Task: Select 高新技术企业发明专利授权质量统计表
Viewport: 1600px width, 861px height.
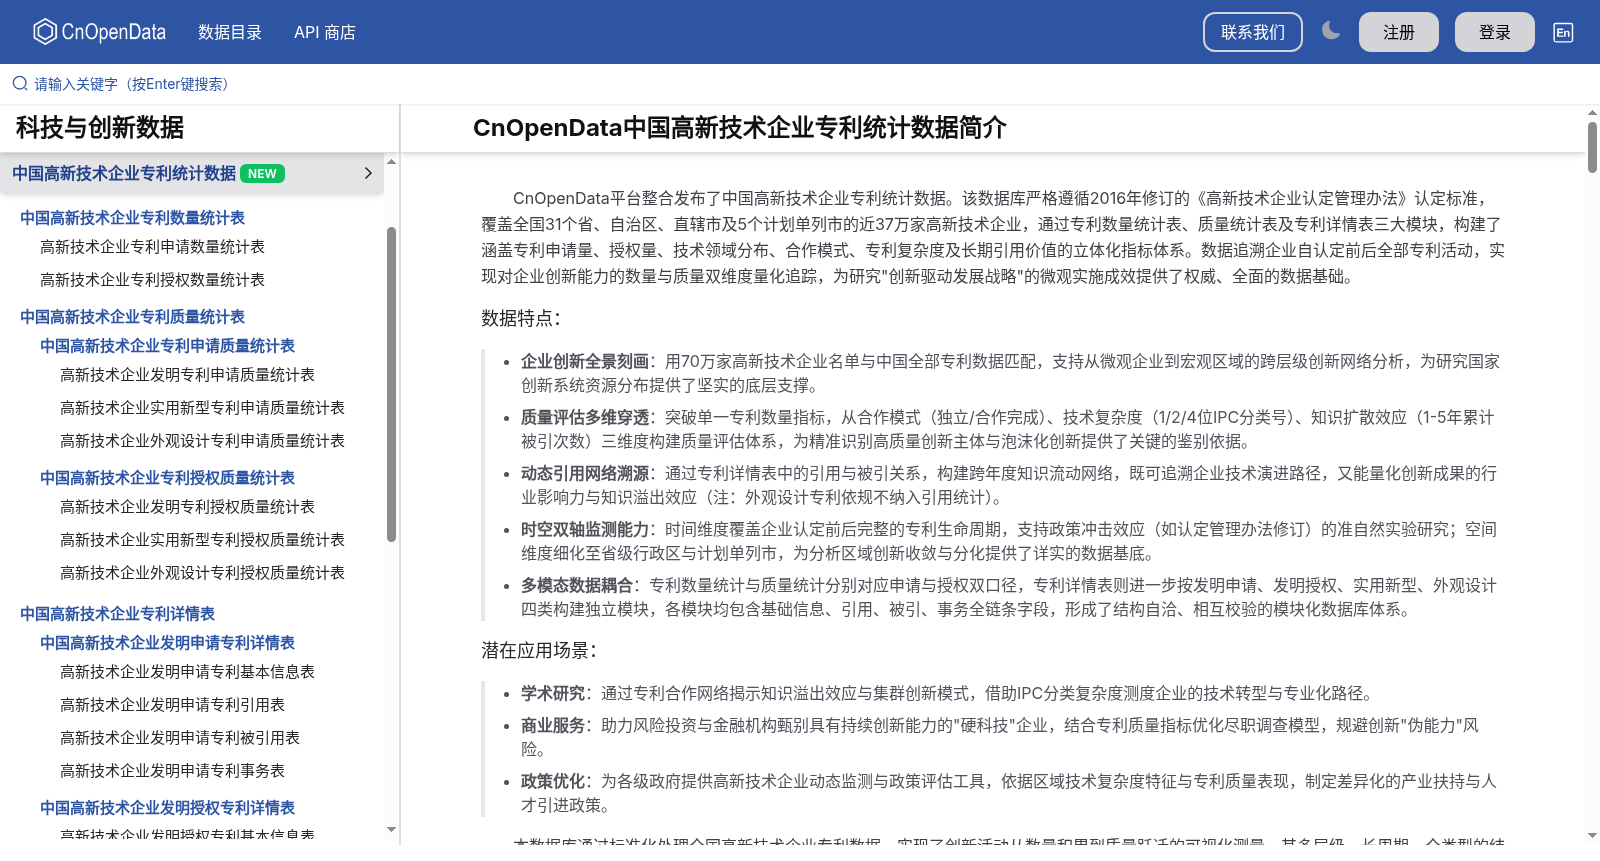Action: (x=187, y=507)
